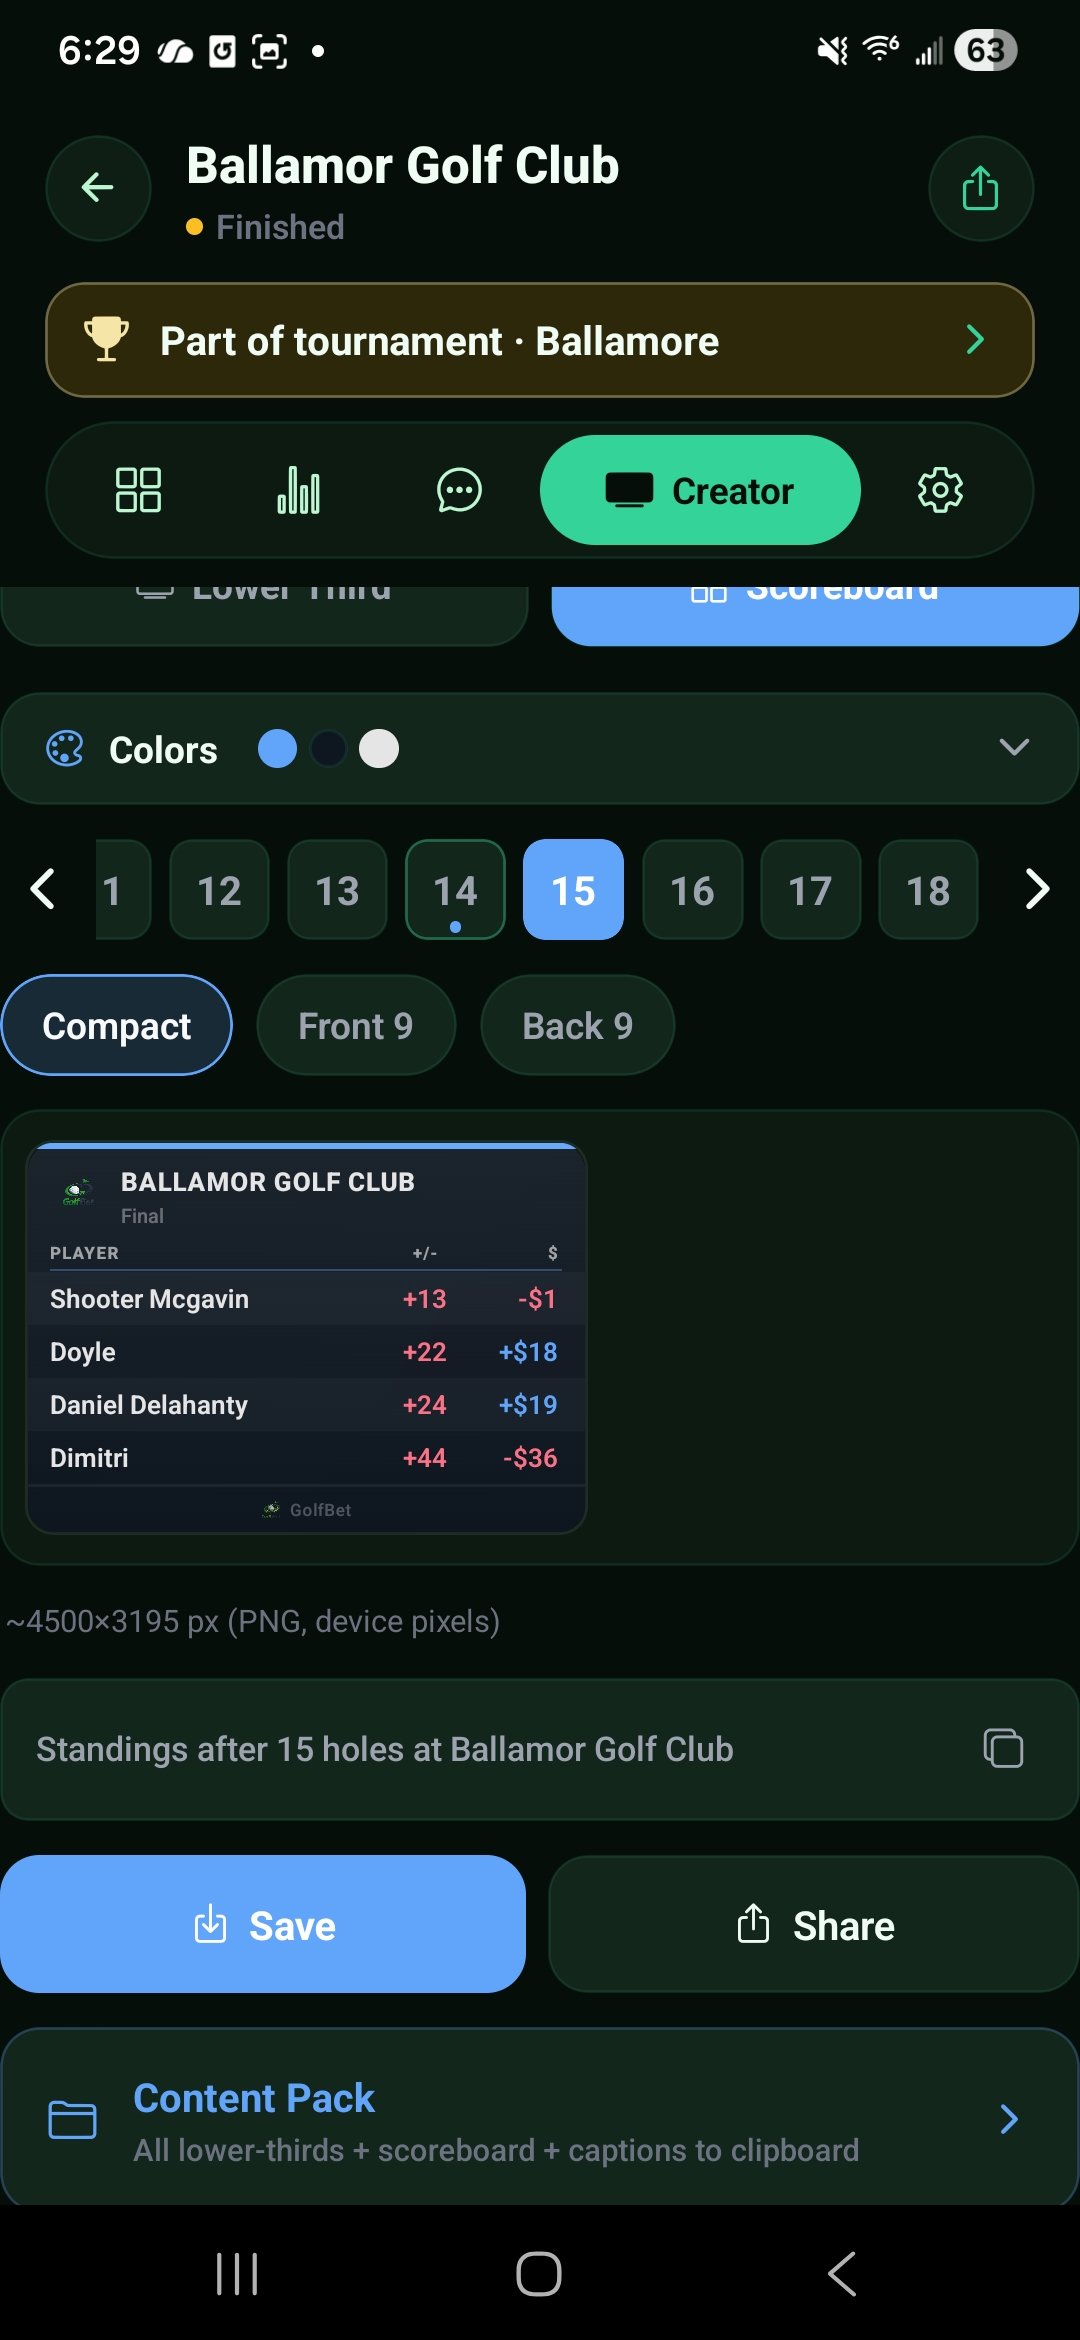Select the stats bar chart icon
The image size is (1080, 2340).
point(298,490)
